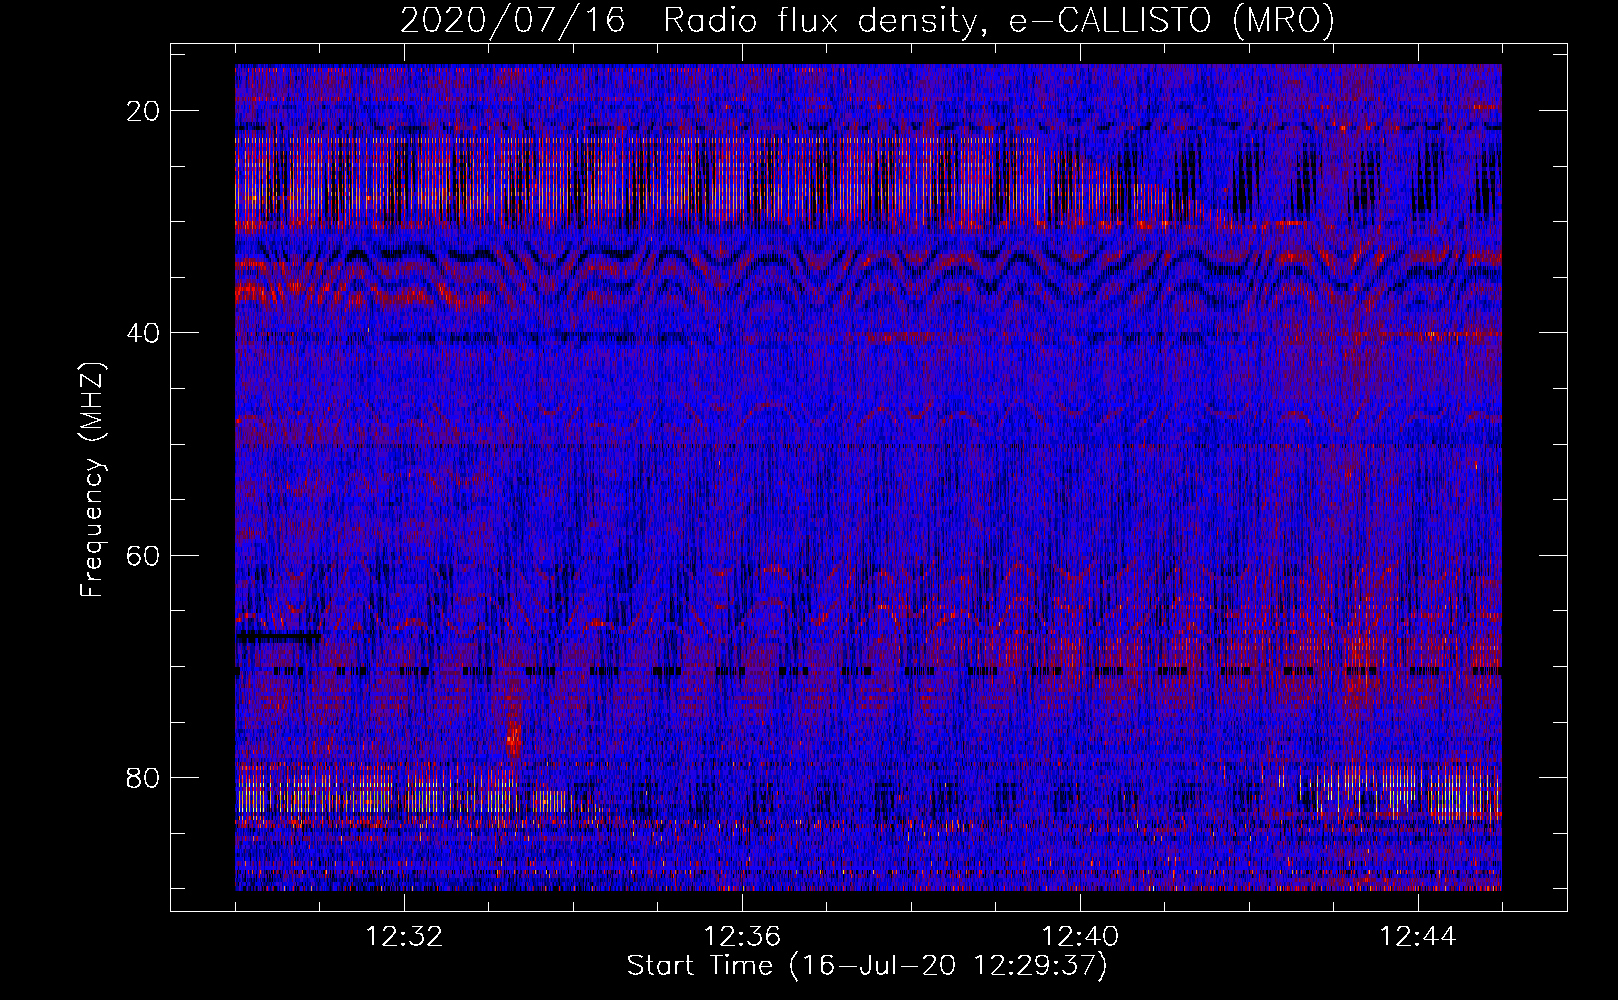Click the 80 frequency tick label

coord(144,777)
